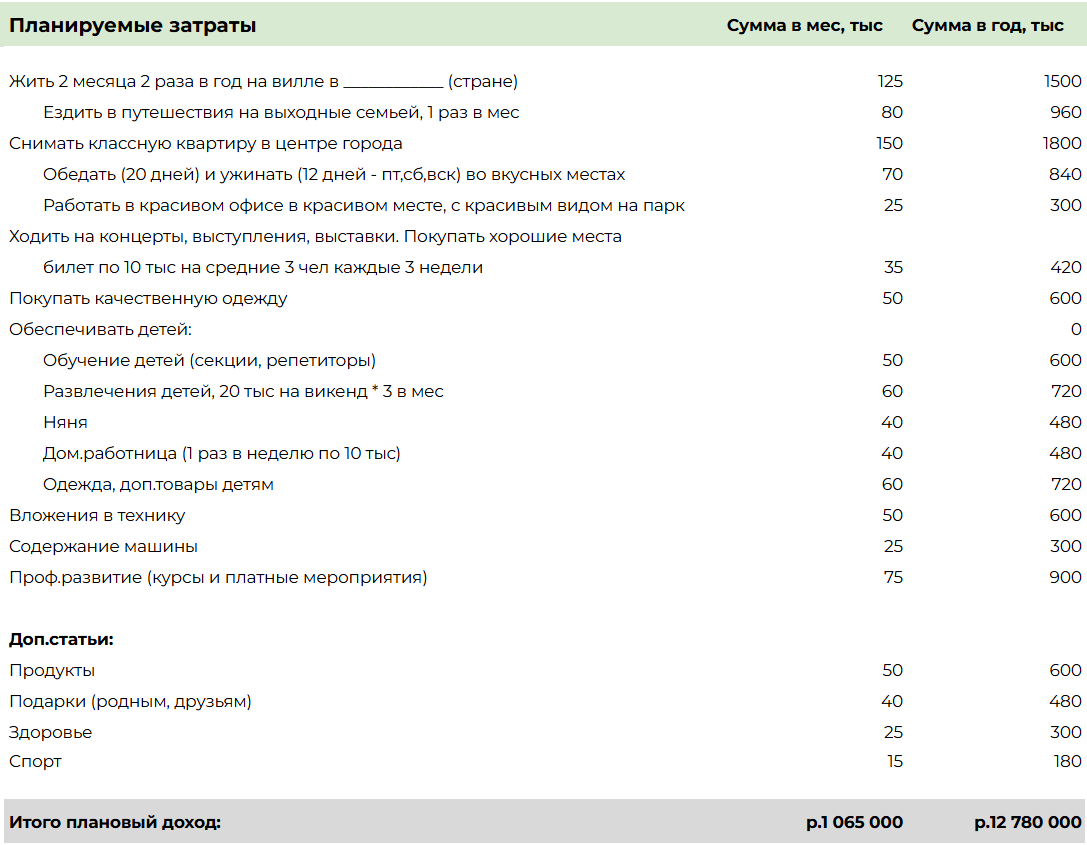Click yearly amount 1800 for renting the apartment
This screenshot has height=845, width=1087.
coord(1062,144)
